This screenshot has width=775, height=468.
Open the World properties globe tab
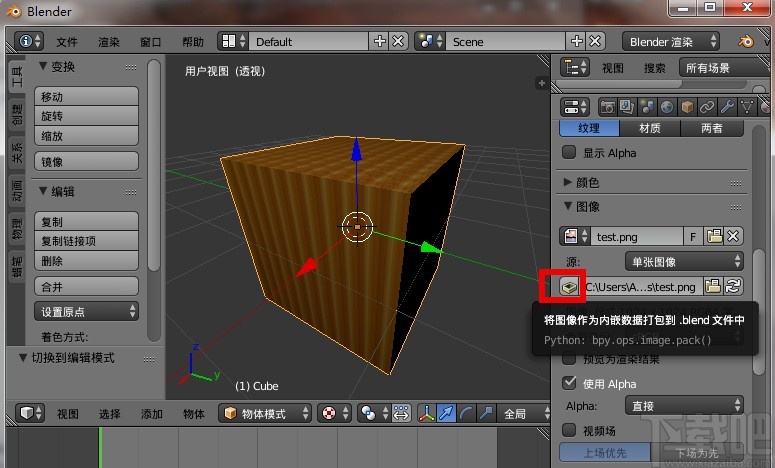point(667,107)
